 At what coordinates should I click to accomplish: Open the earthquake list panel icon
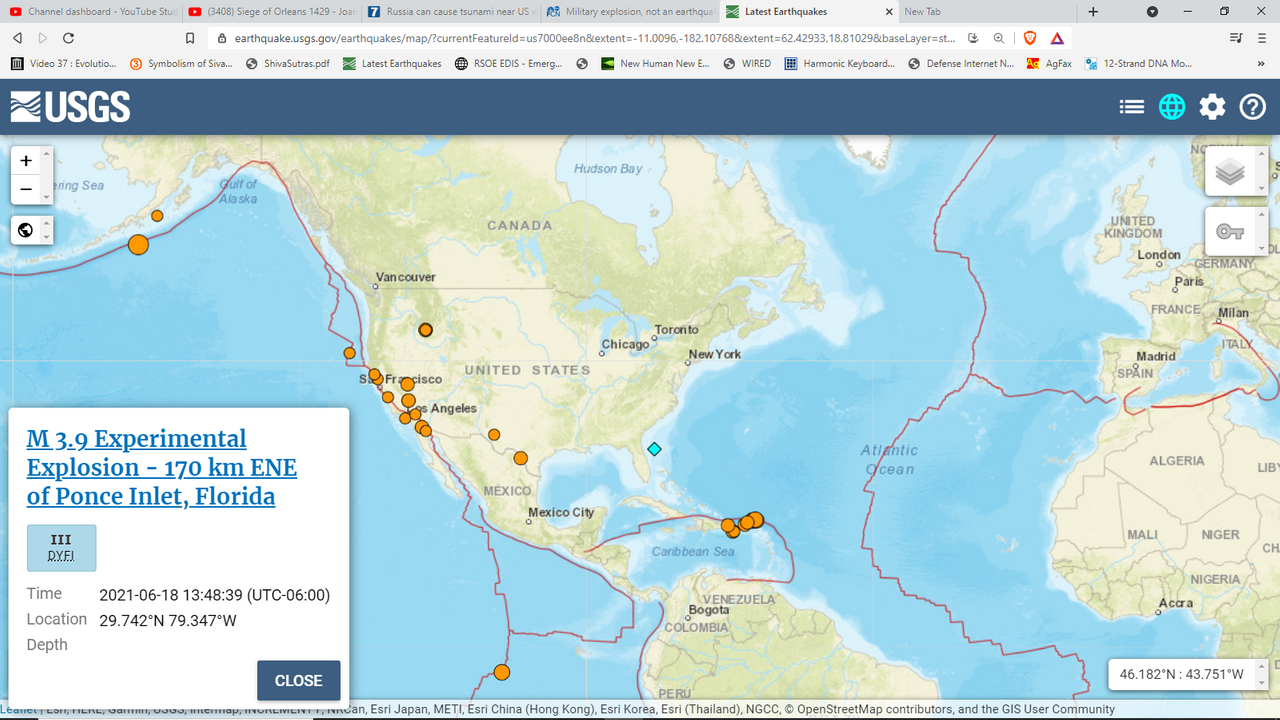(x=1131, y=107)
